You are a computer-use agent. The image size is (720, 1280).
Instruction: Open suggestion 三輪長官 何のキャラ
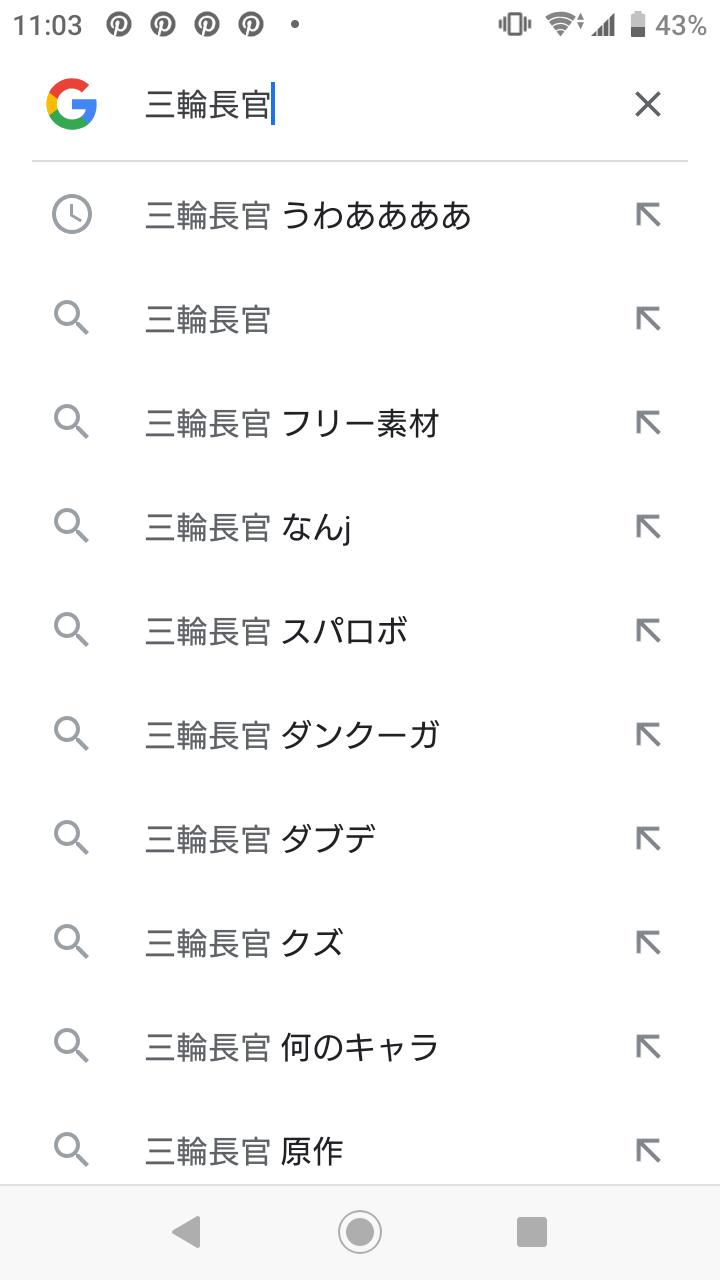pyautogui.click(x=292, y=1048)
